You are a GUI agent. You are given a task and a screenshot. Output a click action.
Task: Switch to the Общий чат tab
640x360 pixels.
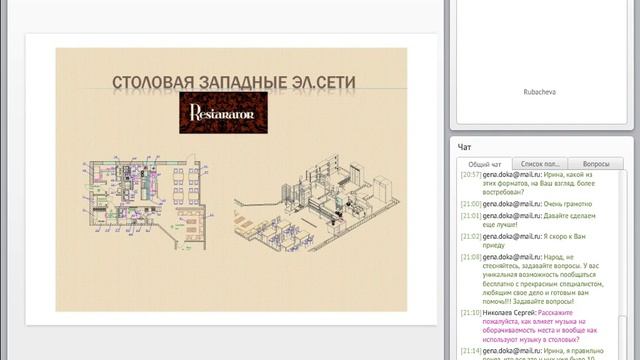click(x=484, y=164)
